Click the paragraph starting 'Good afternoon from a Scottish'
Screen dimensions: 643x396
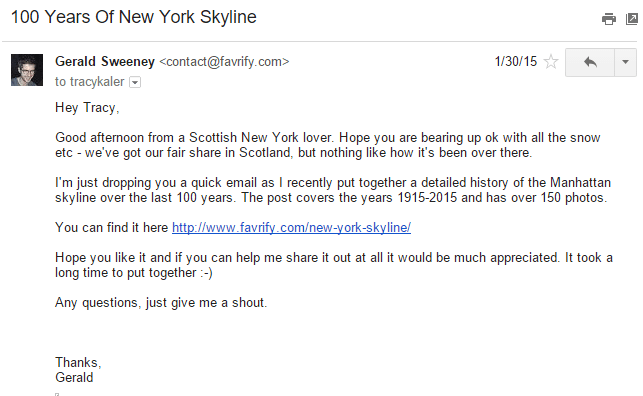pos(328,145)
